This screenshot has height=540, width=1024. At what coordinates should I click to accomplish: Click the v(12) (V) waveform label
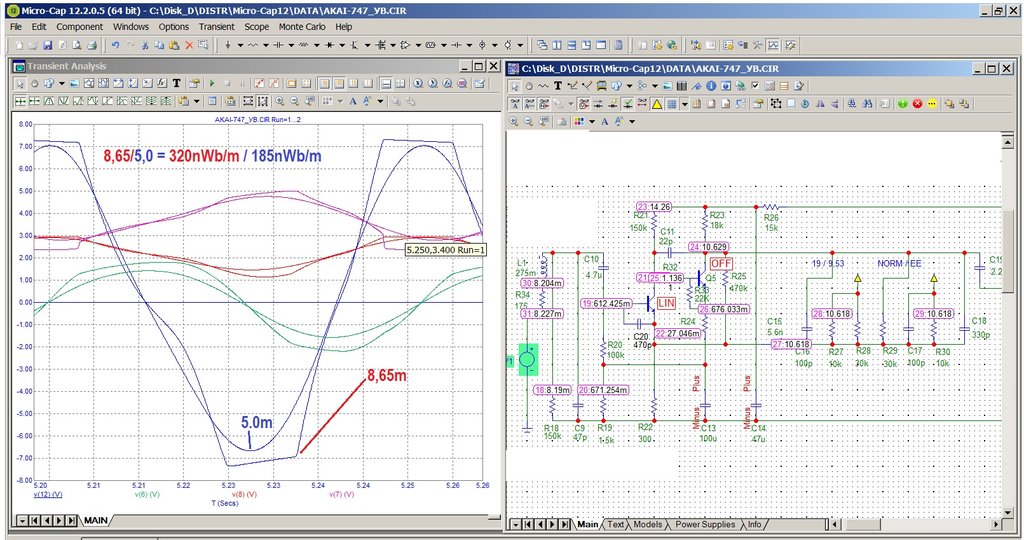click(48, 494)
